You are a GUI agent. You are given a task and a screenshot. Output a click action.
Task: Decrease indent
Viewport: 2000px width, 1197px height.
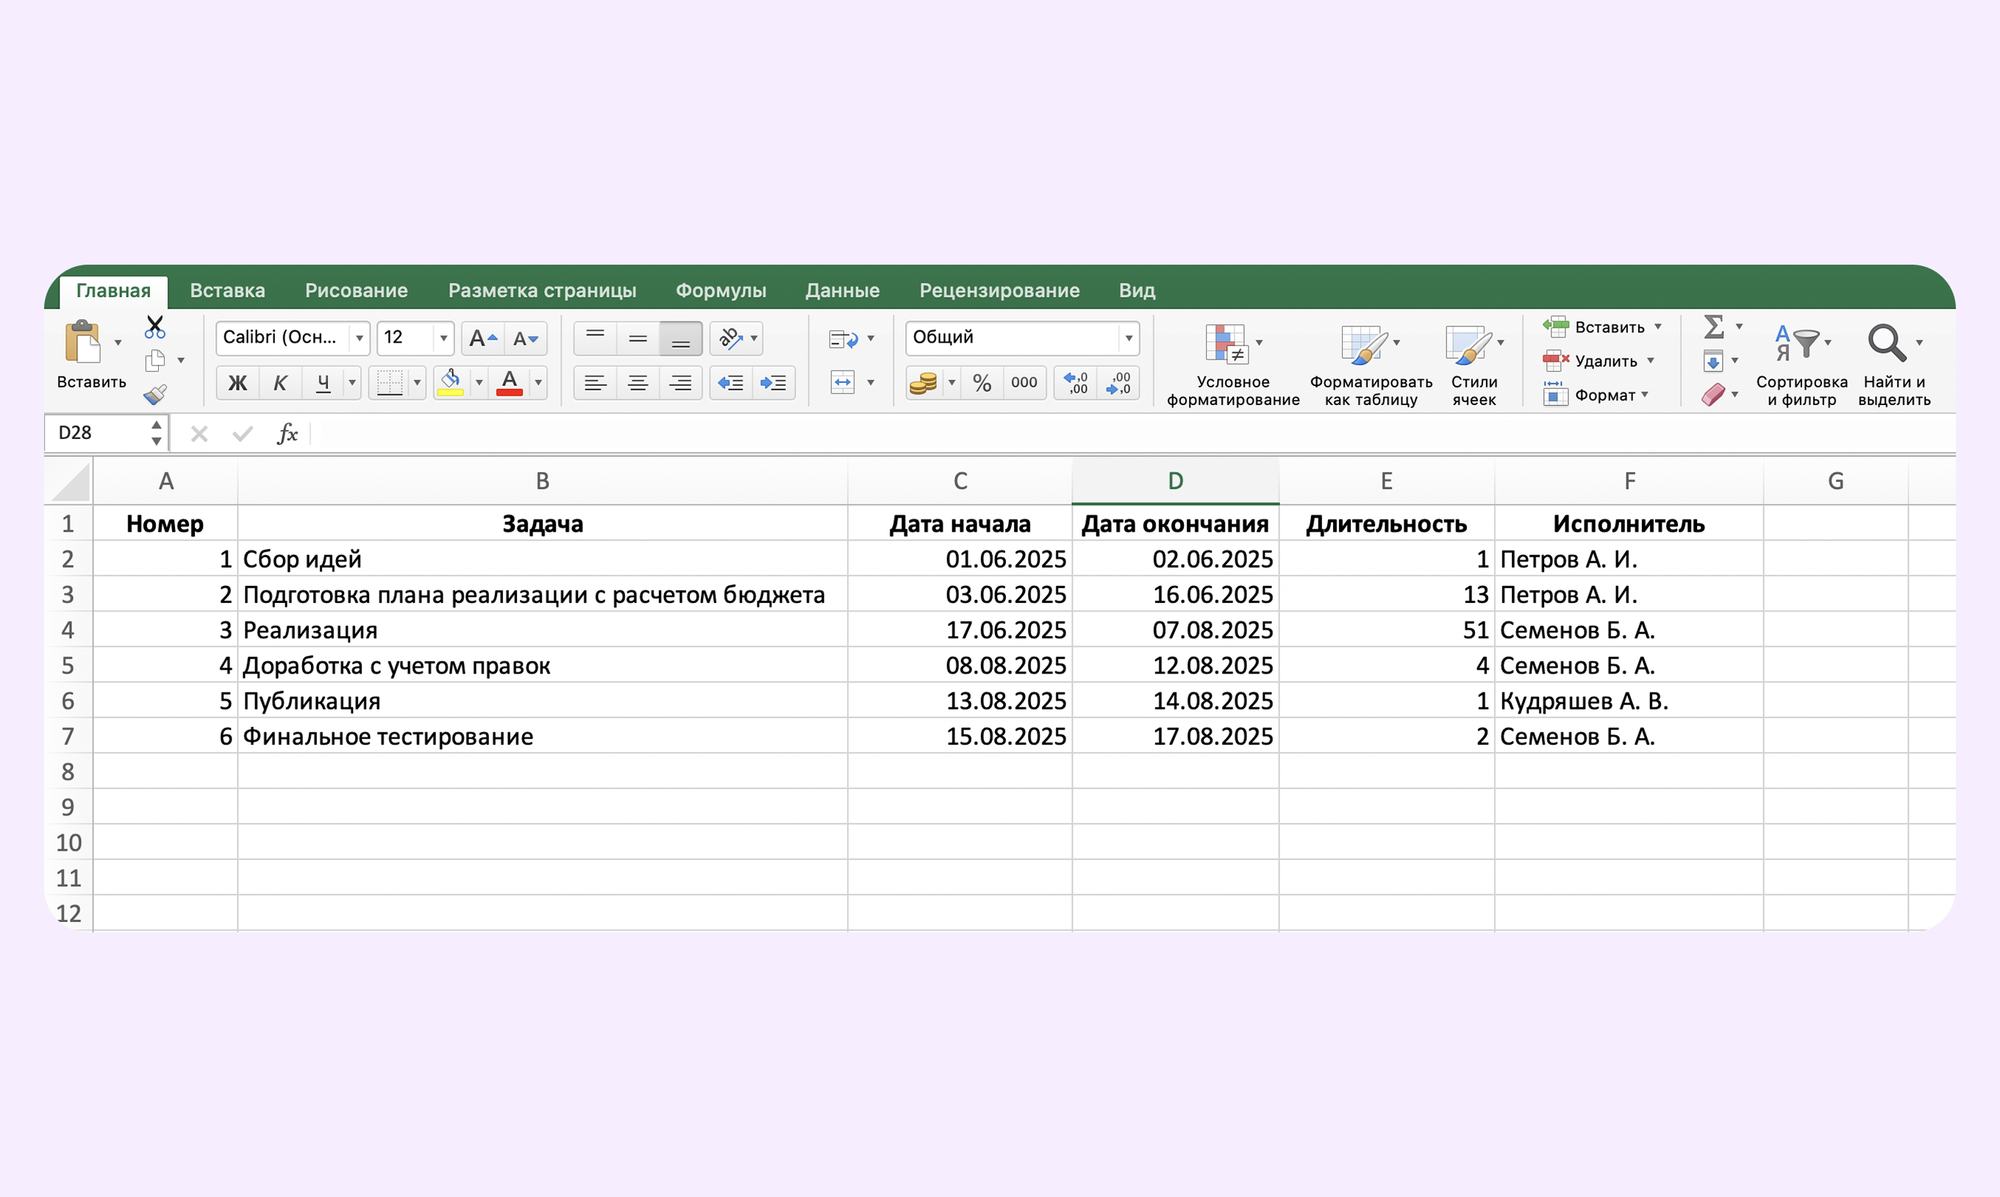pos(731,383)
